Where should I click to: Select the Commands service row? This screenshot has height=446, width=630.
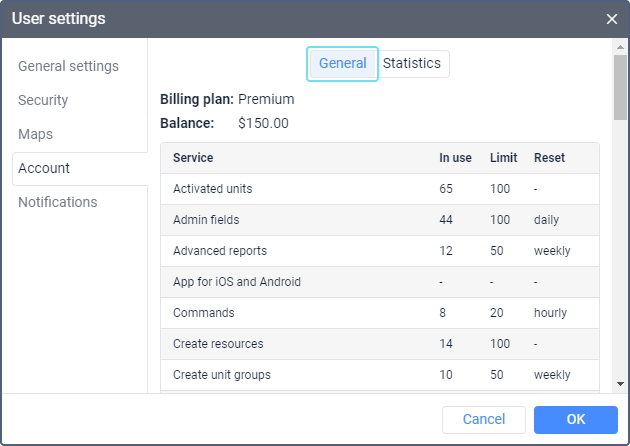point(379,313)
